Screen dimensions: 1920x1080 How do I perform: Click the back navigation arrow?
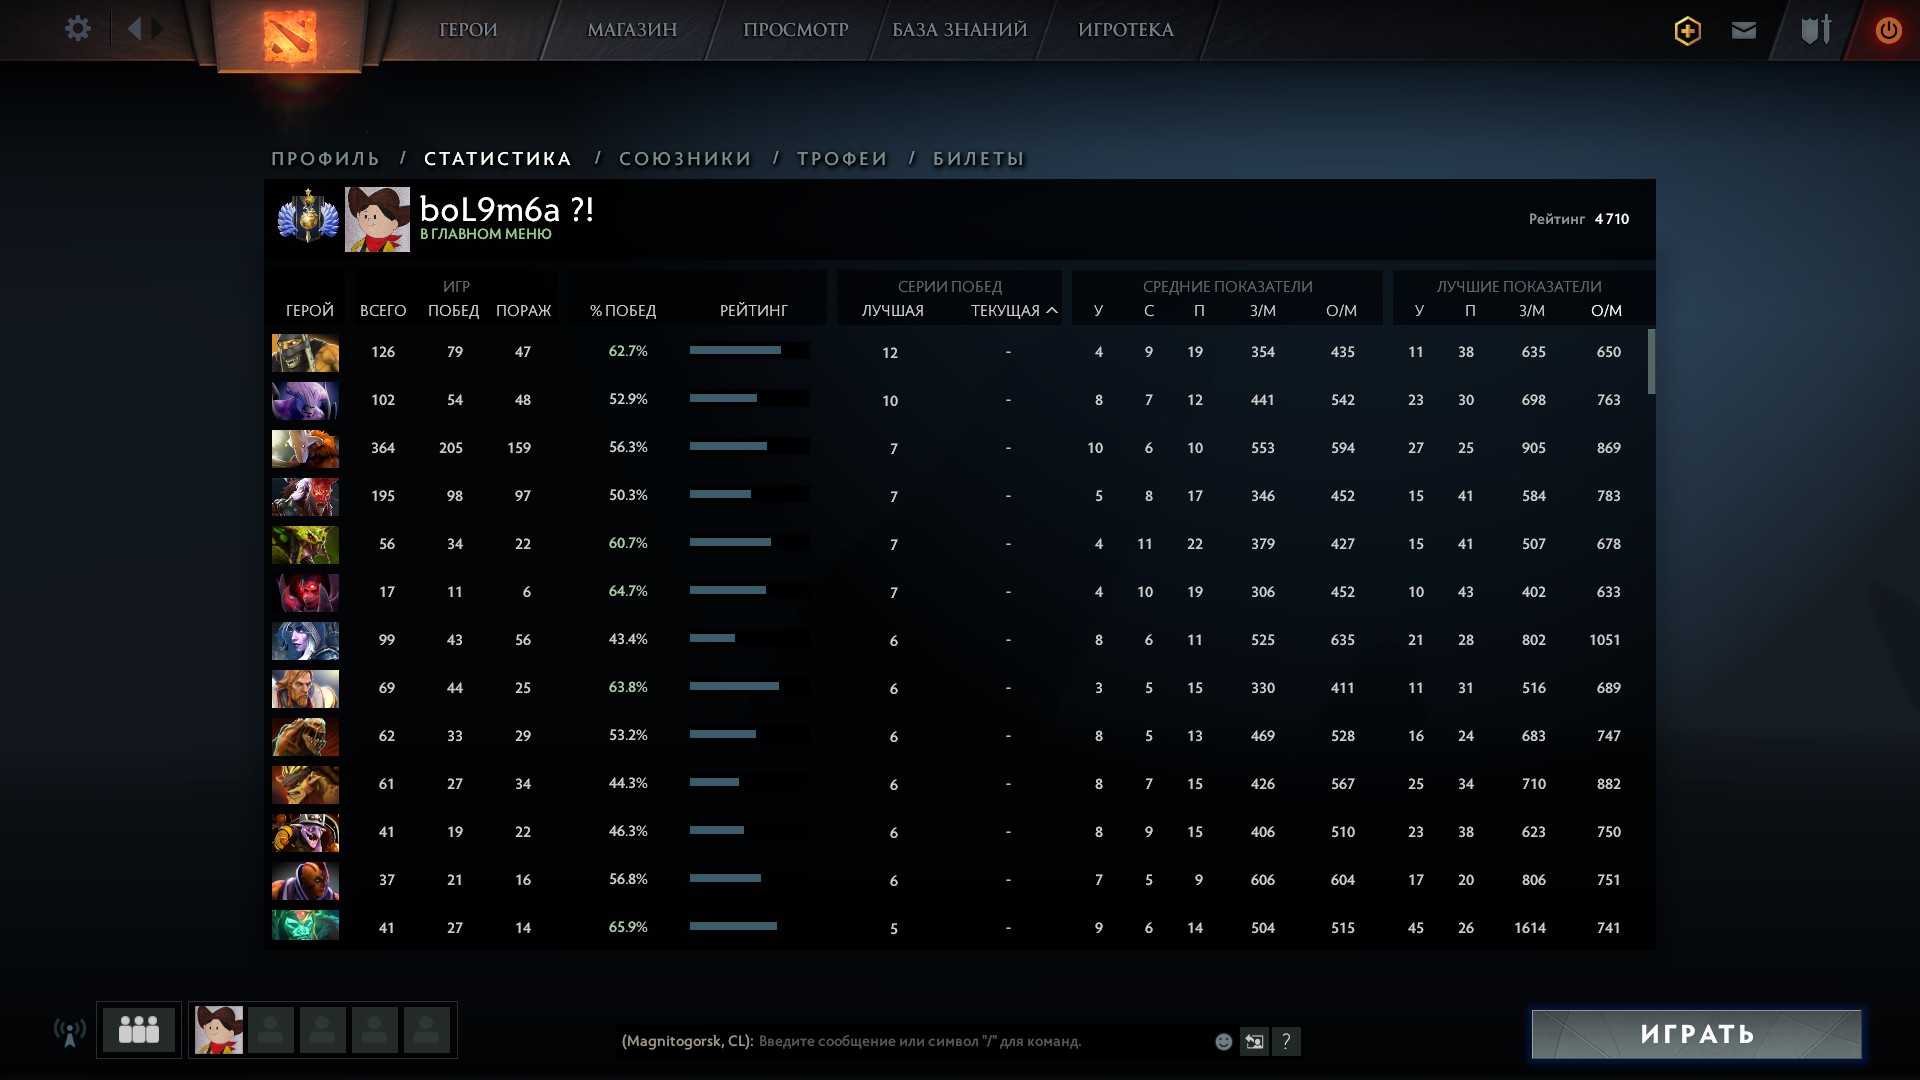pyautogui.click(x=134, y=29)
